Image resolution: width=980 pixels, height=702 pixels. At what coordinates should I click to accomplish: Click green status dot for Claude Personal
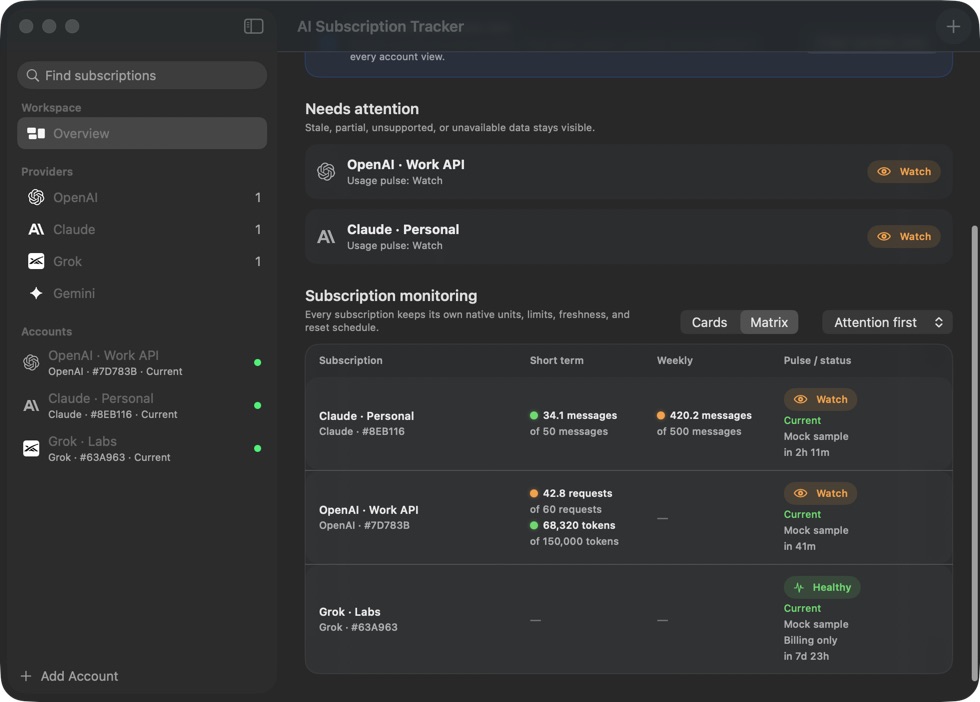(x=258, y=406)
